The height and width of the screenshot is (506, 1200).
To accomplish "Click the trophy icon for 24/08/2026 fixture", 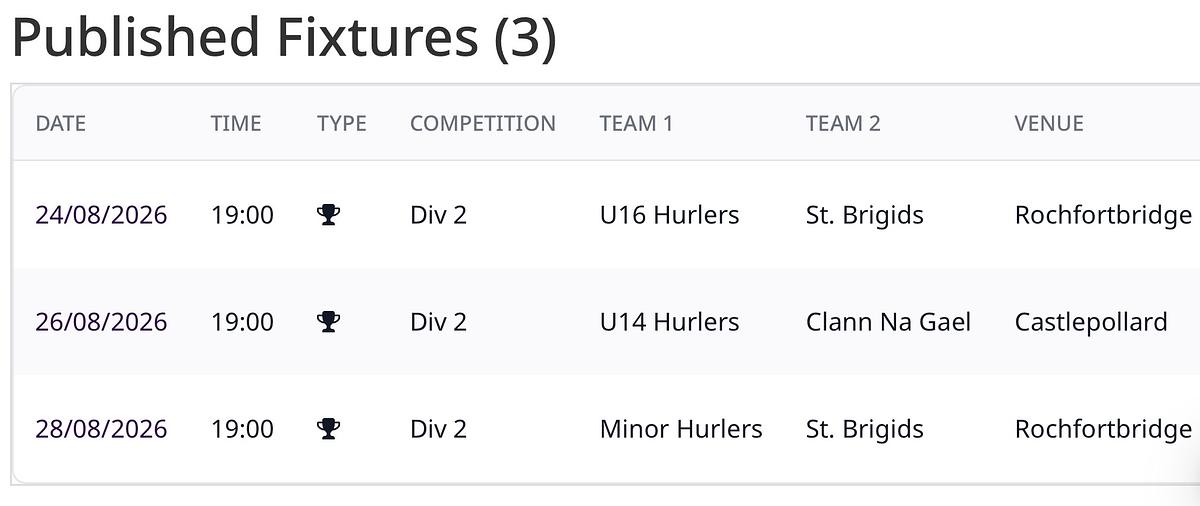I will point(328,214).
